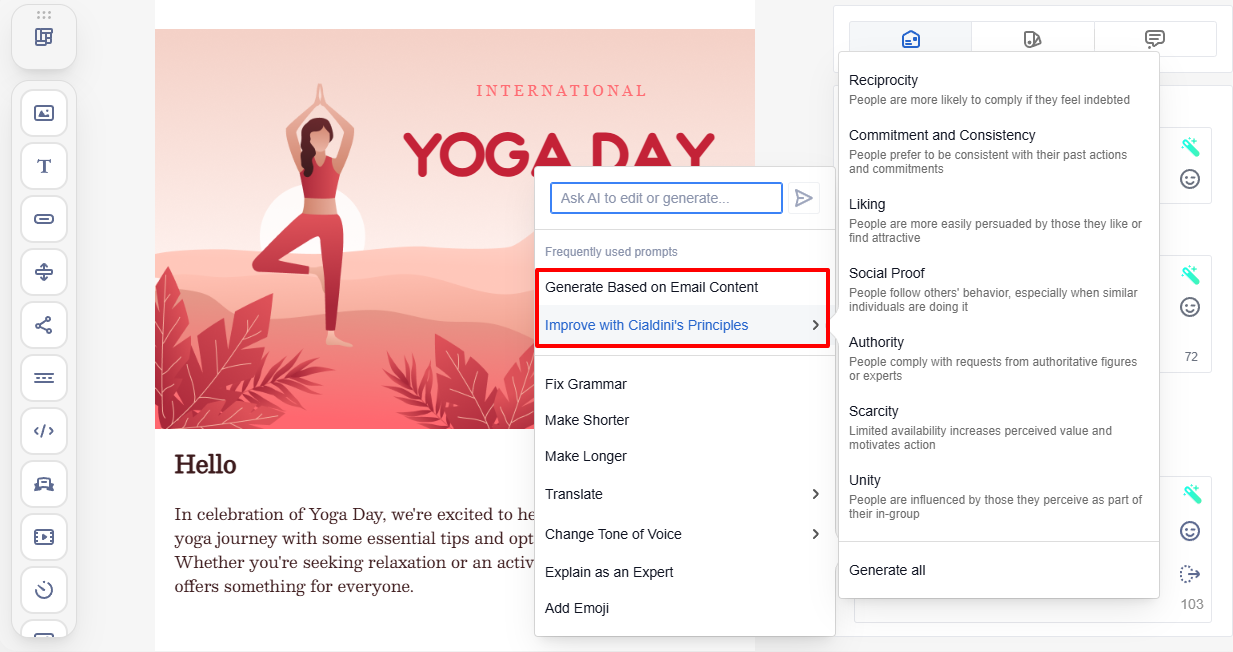Open the Translate submenu
The width and height of the screenshot is (1233, 652).
click(685, 494)
